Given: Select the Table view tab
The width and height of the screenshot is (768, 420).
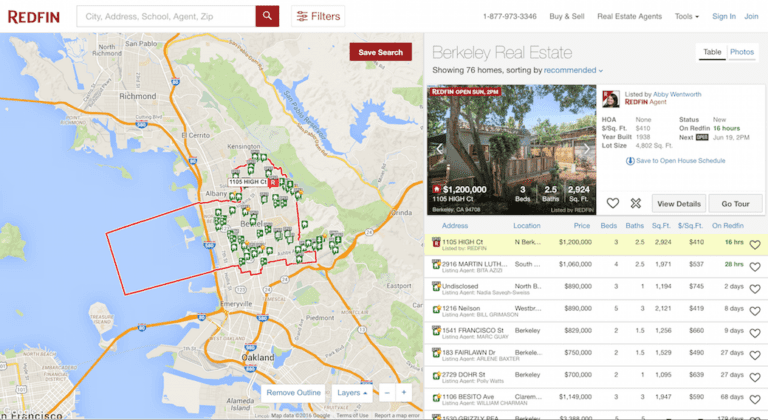Looking at the screenshot, I should (x=712, y=52).
